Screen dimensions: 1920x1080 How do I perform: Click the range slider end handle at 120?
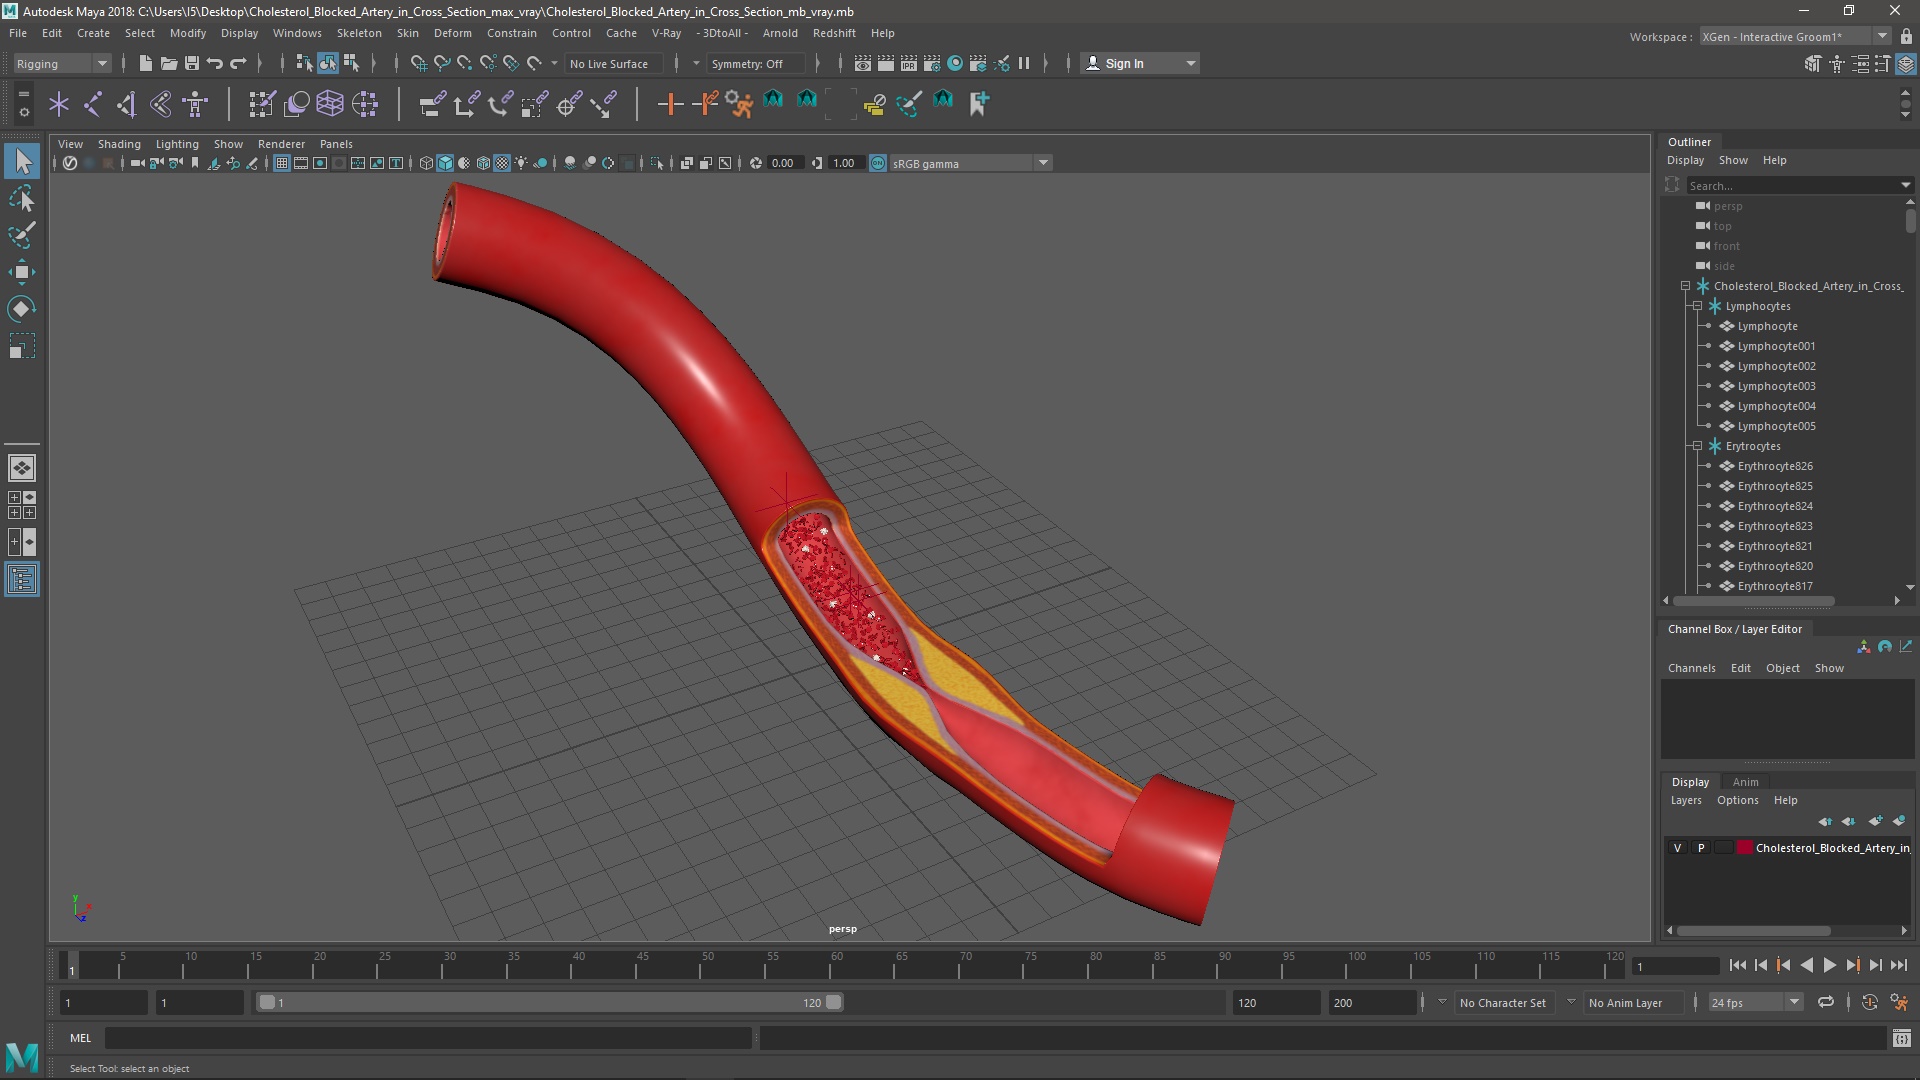point(833,1002)
